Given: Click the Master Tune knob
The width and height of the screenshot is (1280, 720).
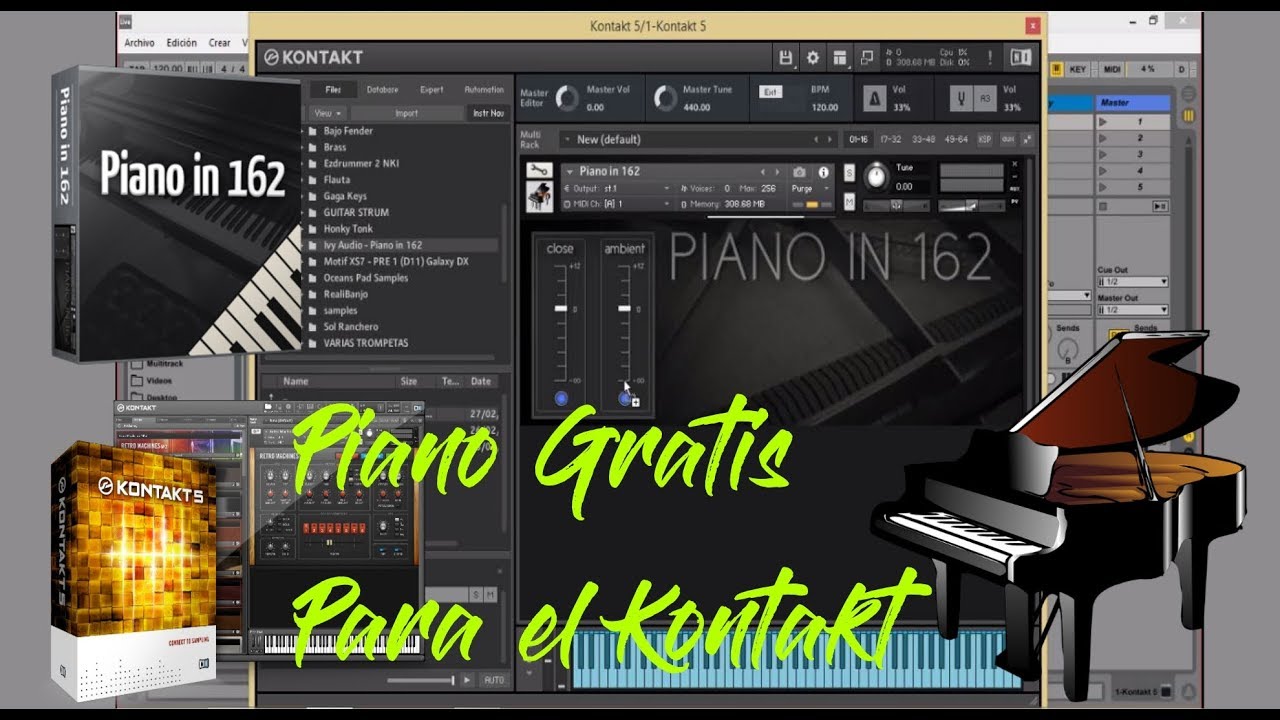Looking at the screenshot, I should coord(665,98).
